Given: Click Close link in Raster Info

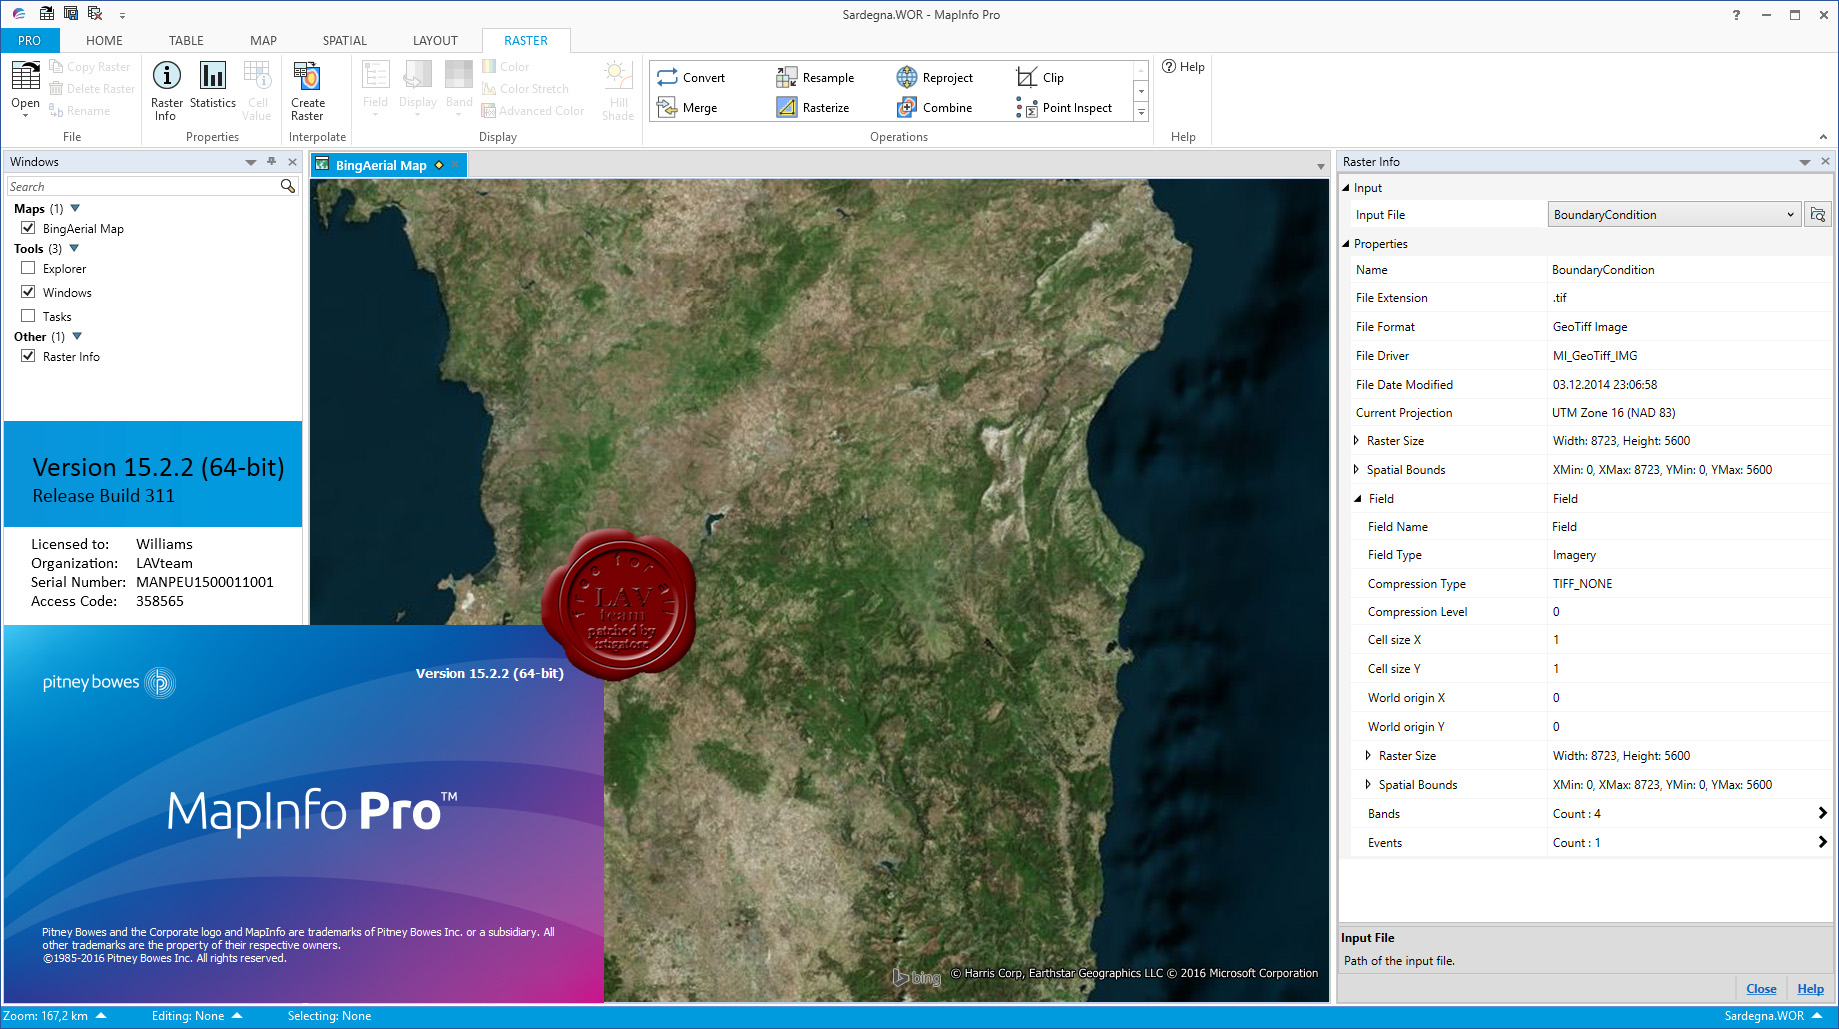Looking at the screenshot, I should [1761, 988].
